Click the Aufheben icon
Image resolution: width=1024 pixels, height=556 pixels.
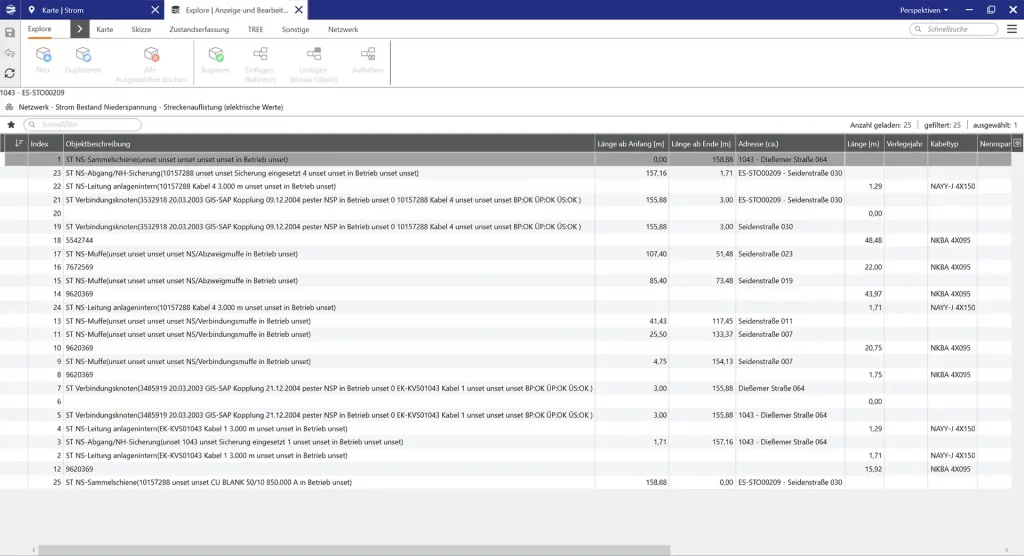(x=368, y=55)
